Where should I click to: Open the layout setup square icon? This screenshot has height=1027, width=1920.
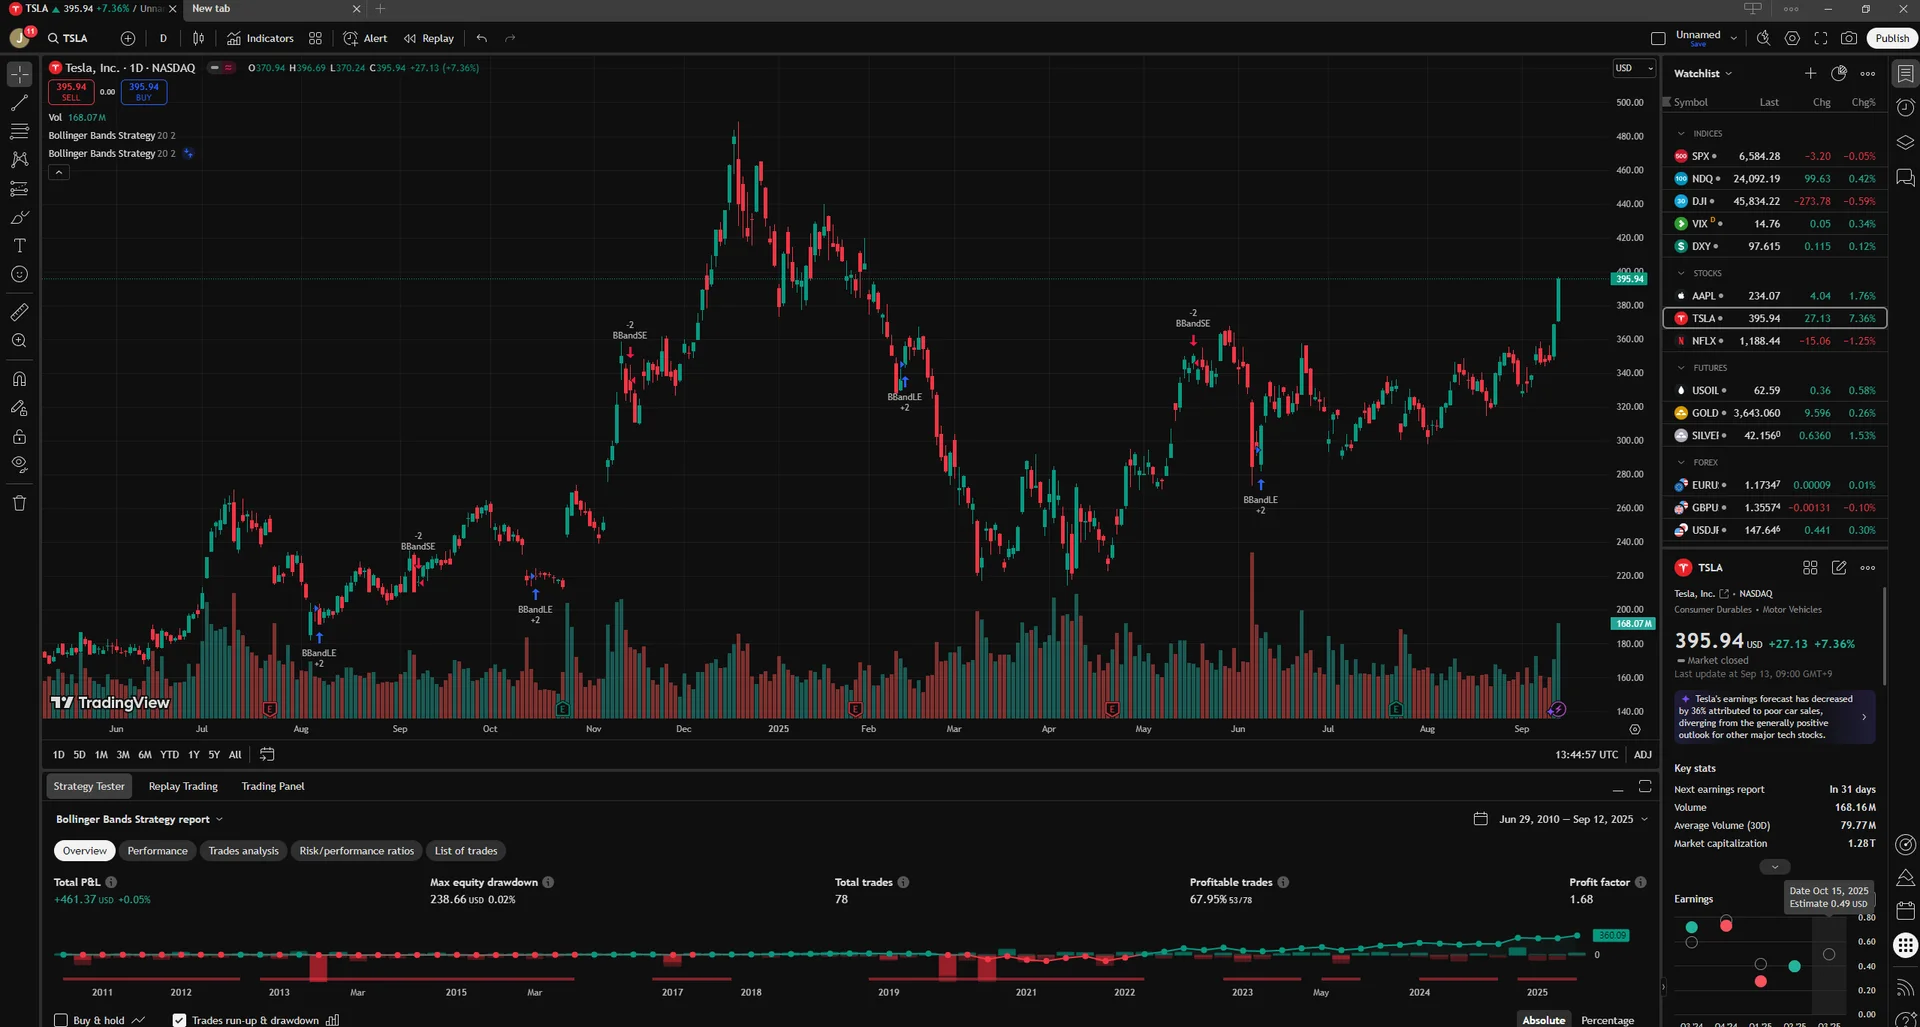click(x=1658, y=38)
